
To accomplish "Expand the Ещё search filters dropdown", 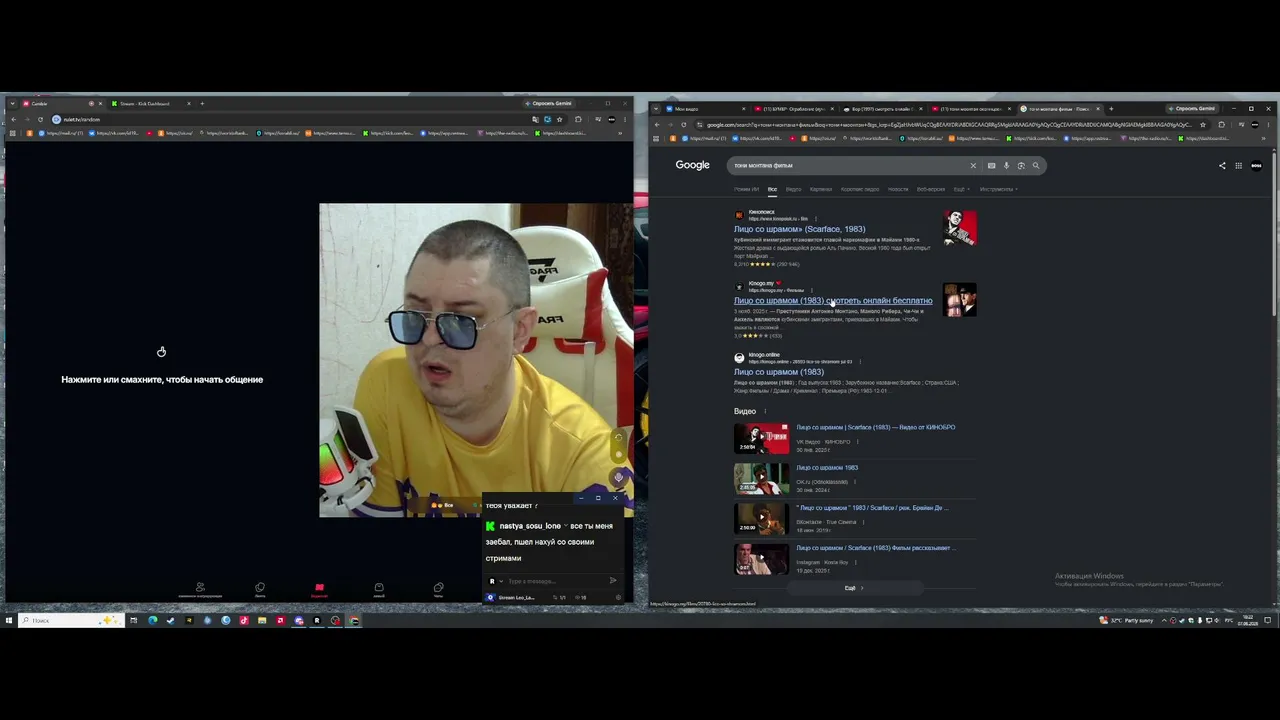I will 961,189.
